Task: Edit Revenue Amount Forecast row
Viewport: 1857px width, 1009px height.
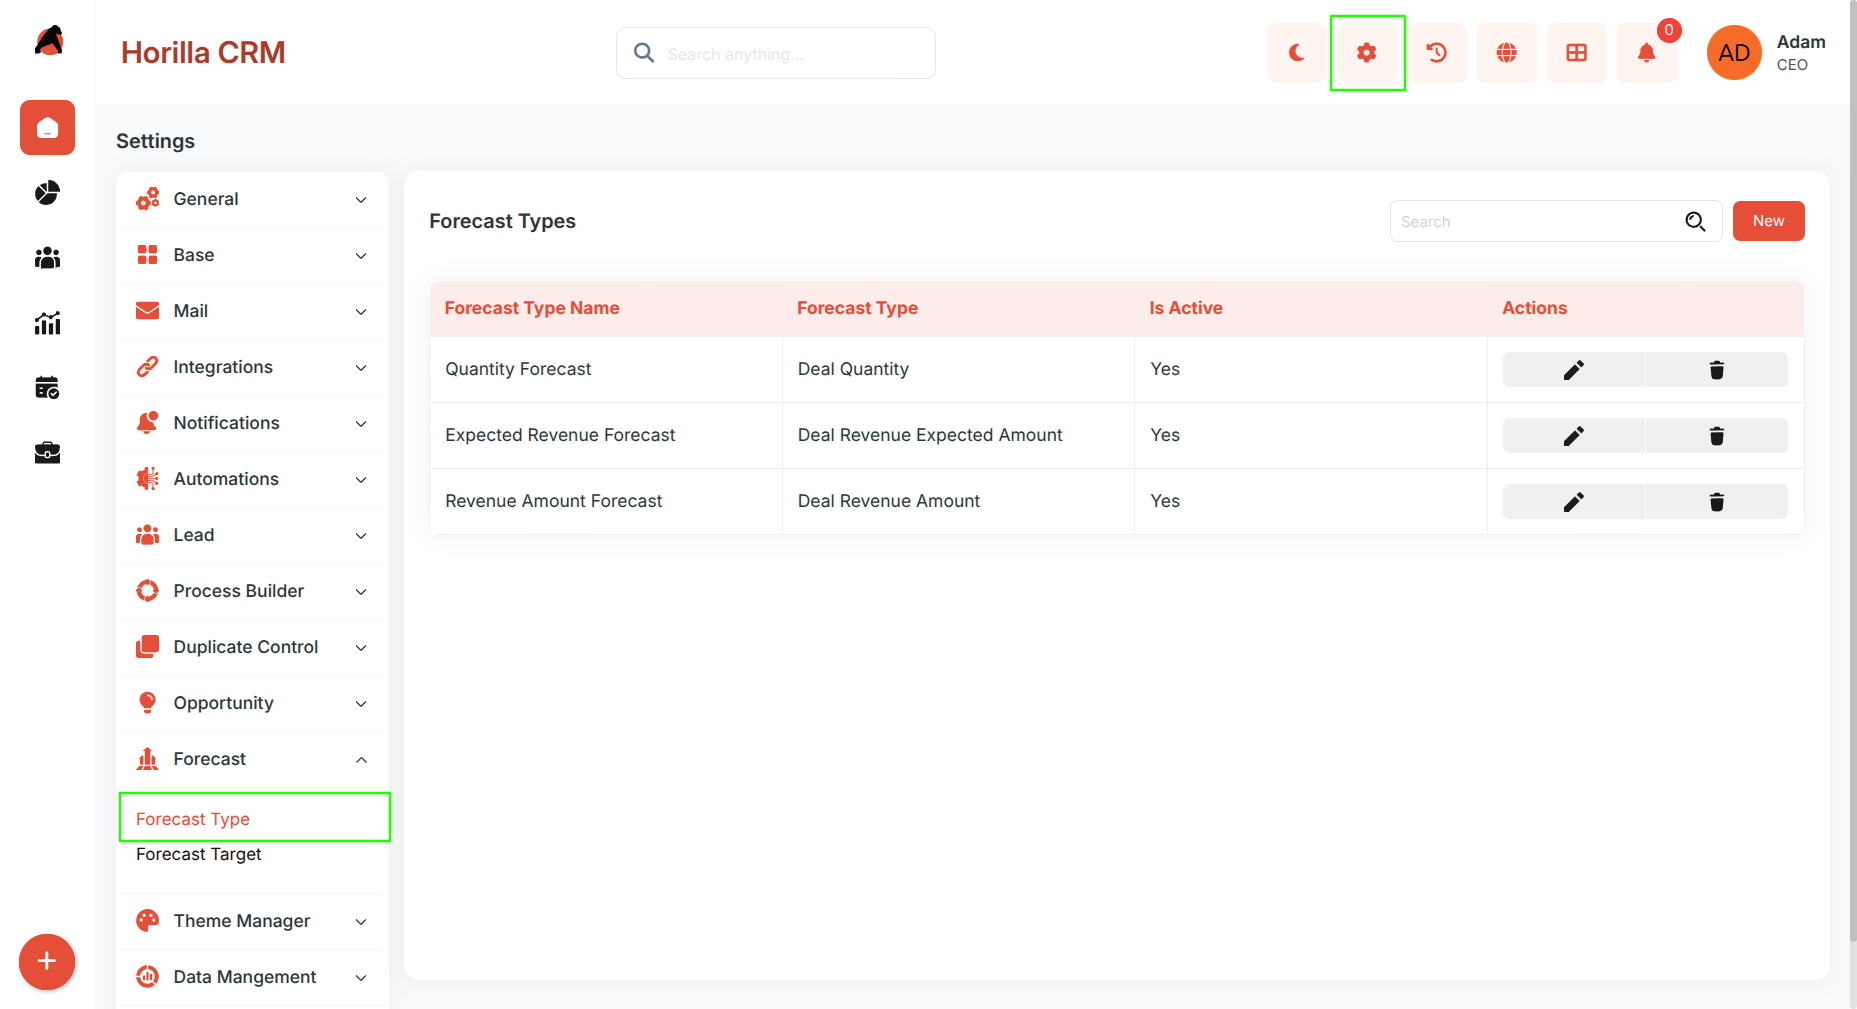Action: (1574, 502)
